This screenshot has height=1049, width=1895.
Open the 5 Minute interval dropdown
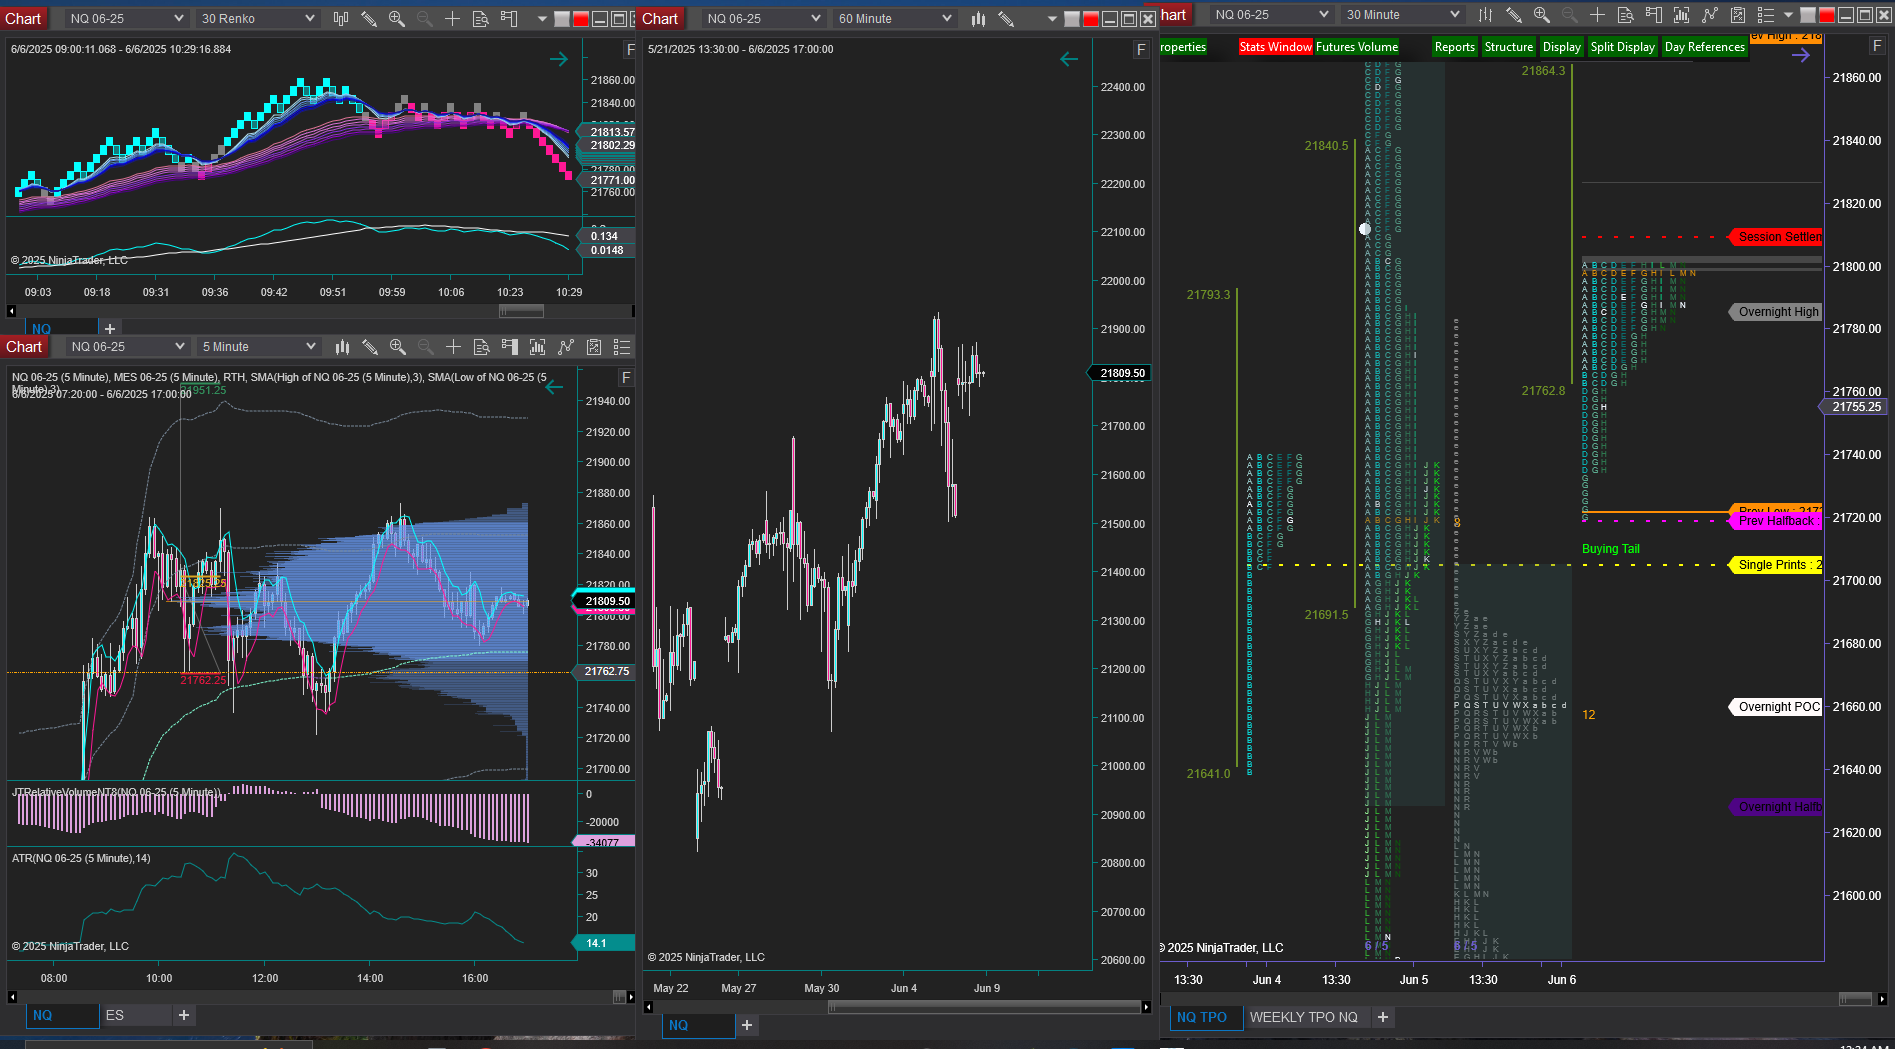[x=259, y=346]
